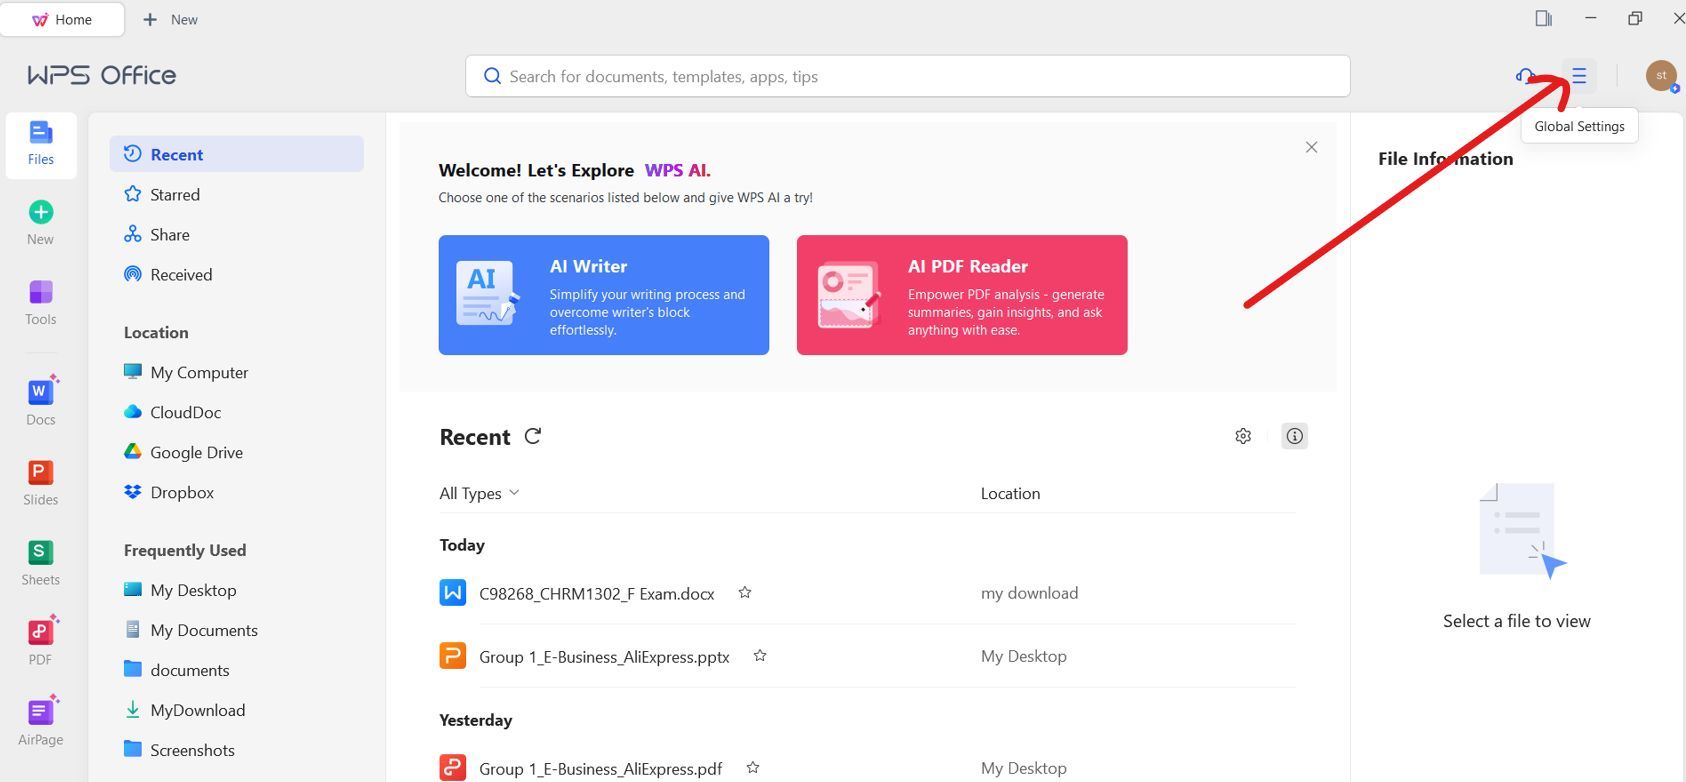This screenshot has width=1686, height=782.
Task: Toggle the side panel layout icon in title bar
Action: (x=1544, y=18)
